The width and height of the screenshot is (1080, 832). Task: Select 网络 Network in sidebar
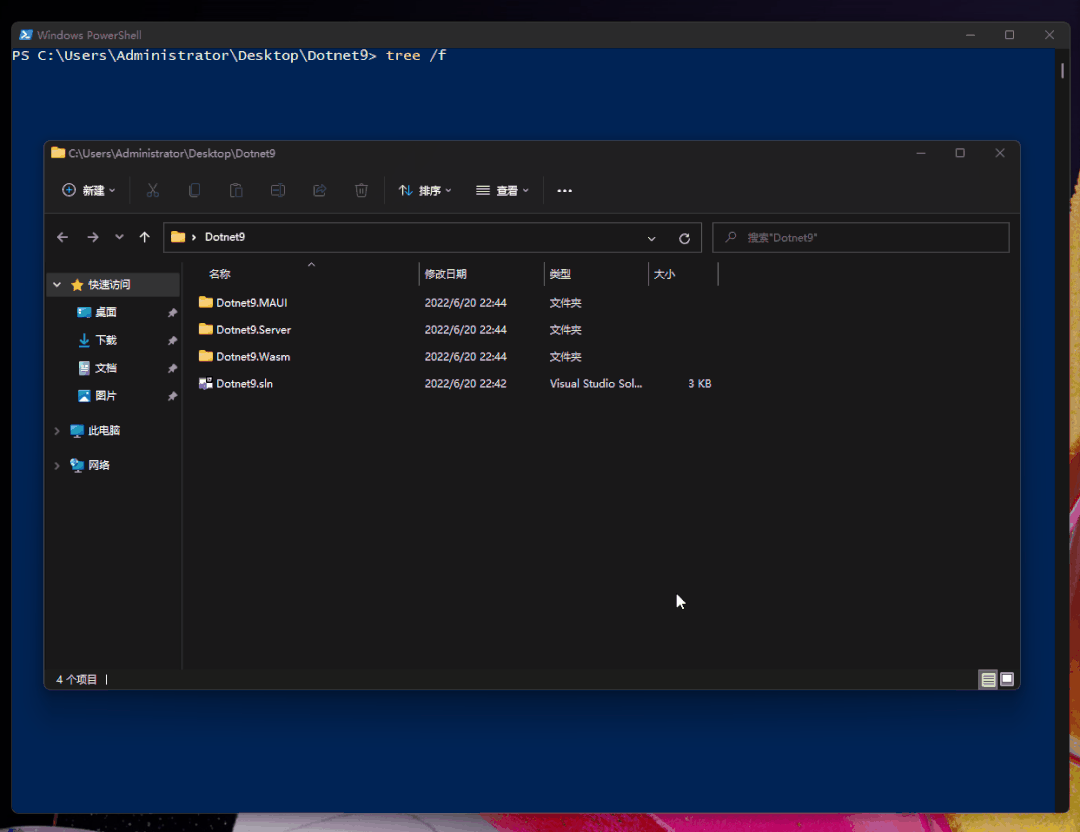[98, 465]
